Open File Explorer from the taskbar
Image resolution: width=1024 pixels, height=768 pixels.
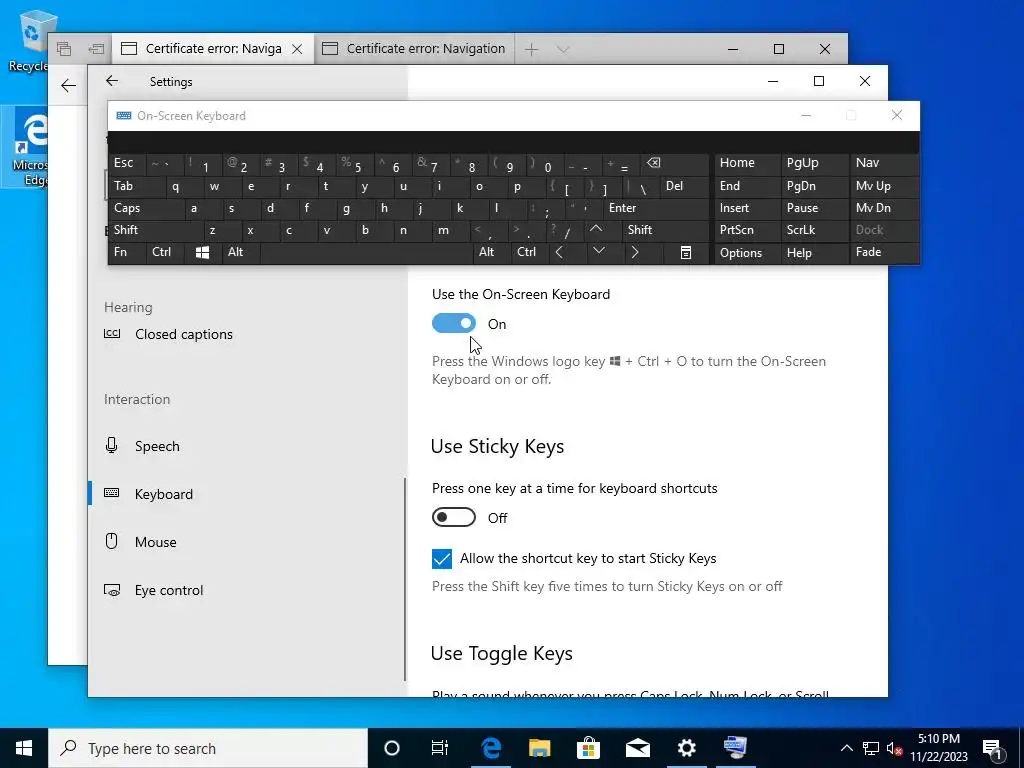539,748
